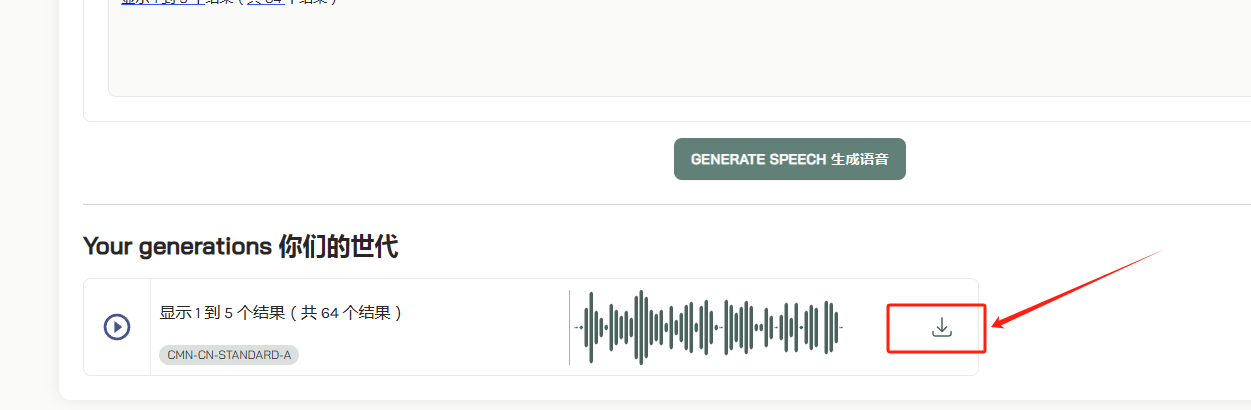Click the CMN-CN-STANDARD-A voice tag
Image resolution: width=1251 pixels, height=410 pixels.
pos(229,355)
